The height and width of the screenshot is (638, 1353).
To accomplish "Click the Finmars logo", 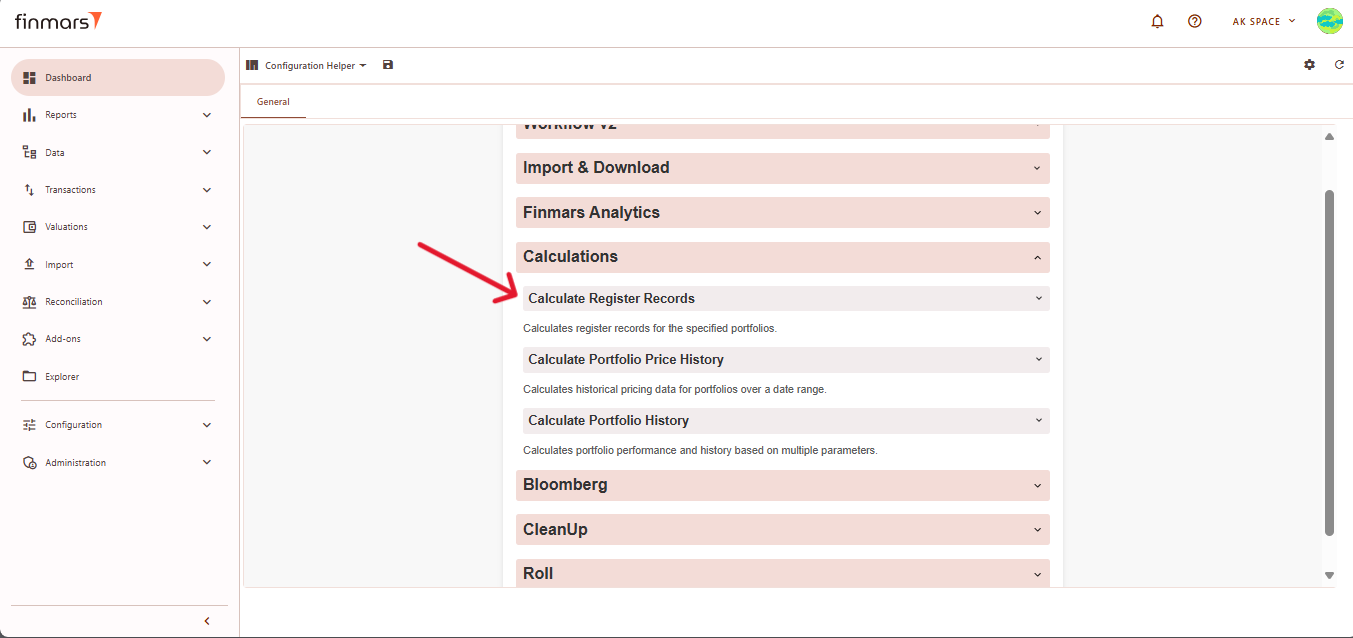I will pyautogui.click(x=58, y=21).
